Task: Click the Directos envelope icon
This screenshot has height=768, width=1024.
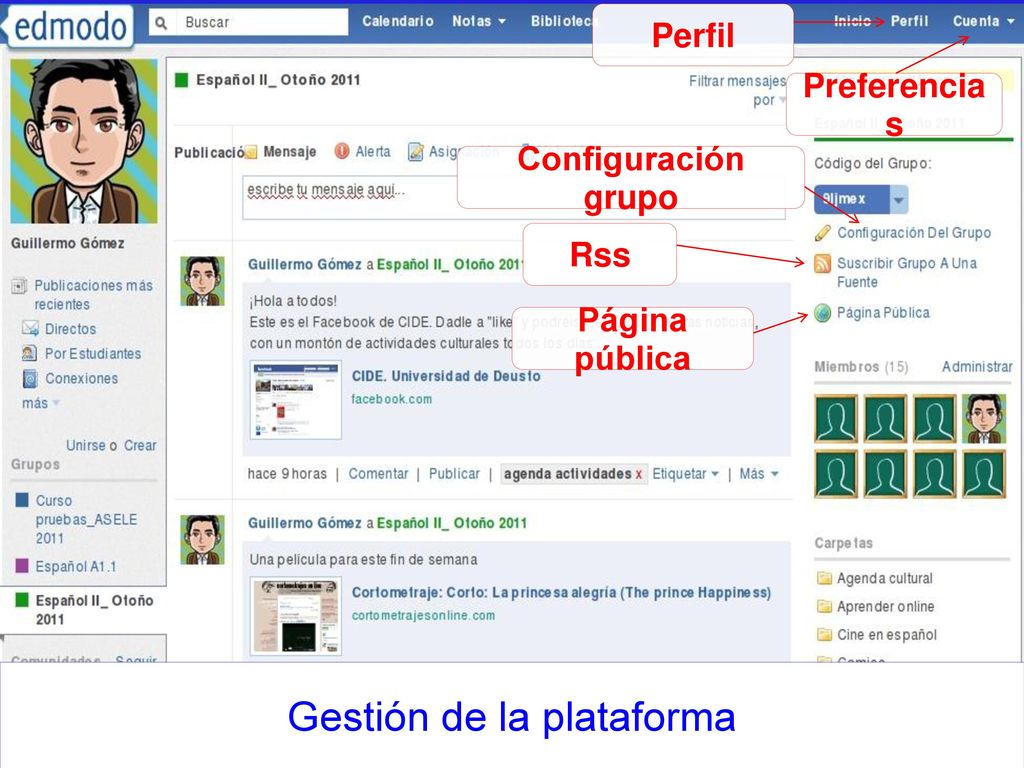Action: point(30,328)
